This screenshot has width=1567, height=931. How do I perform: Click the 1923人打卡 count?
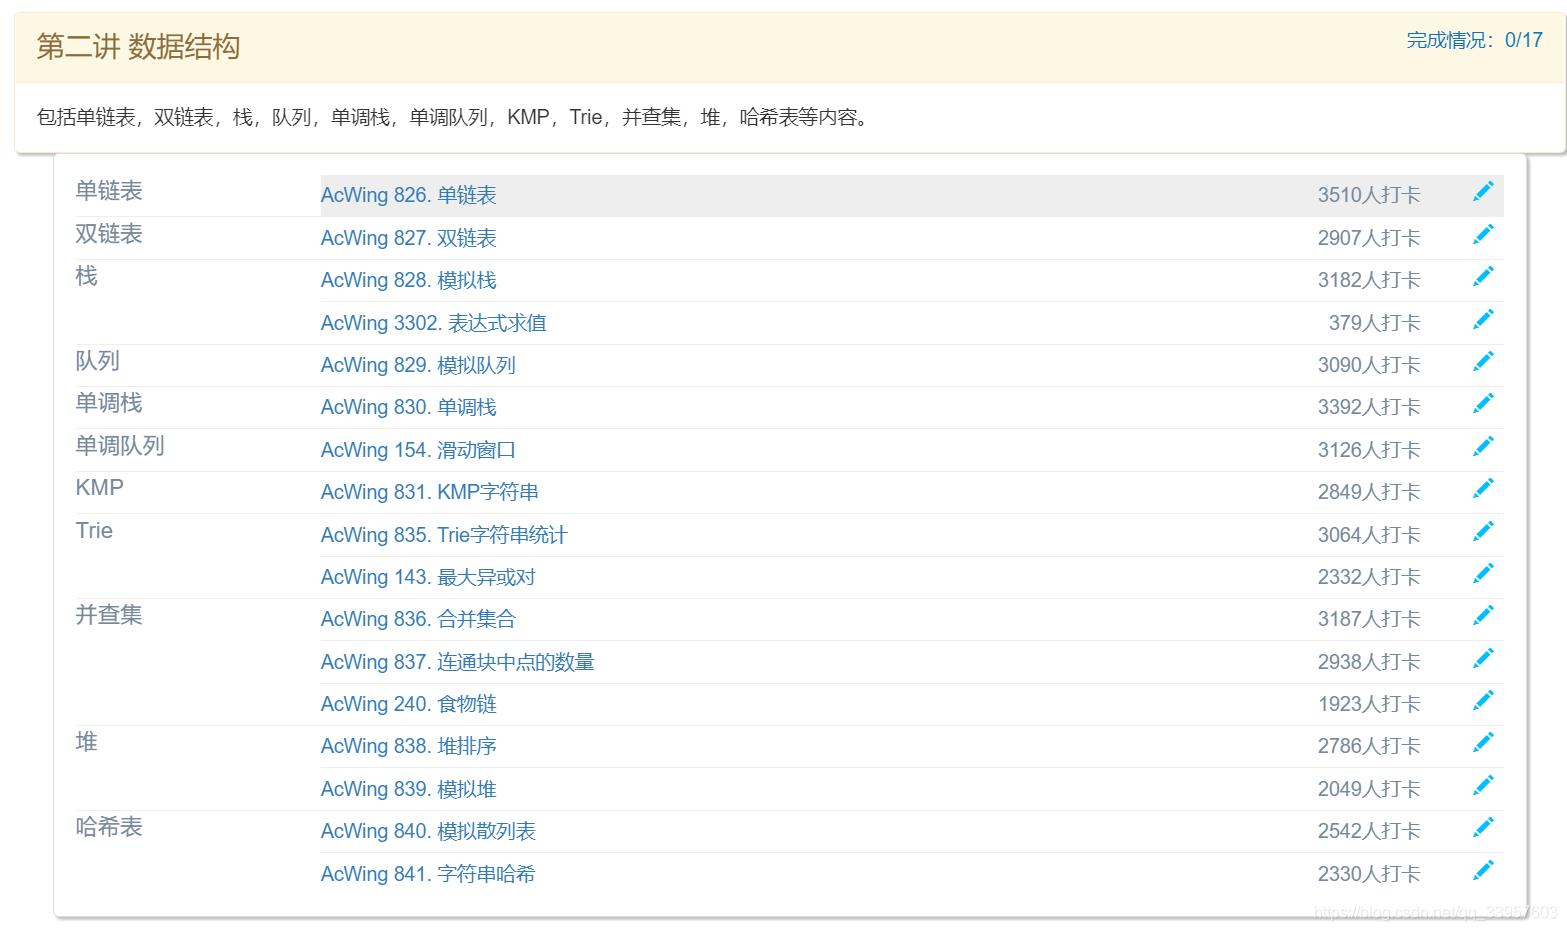[1369, 704]
